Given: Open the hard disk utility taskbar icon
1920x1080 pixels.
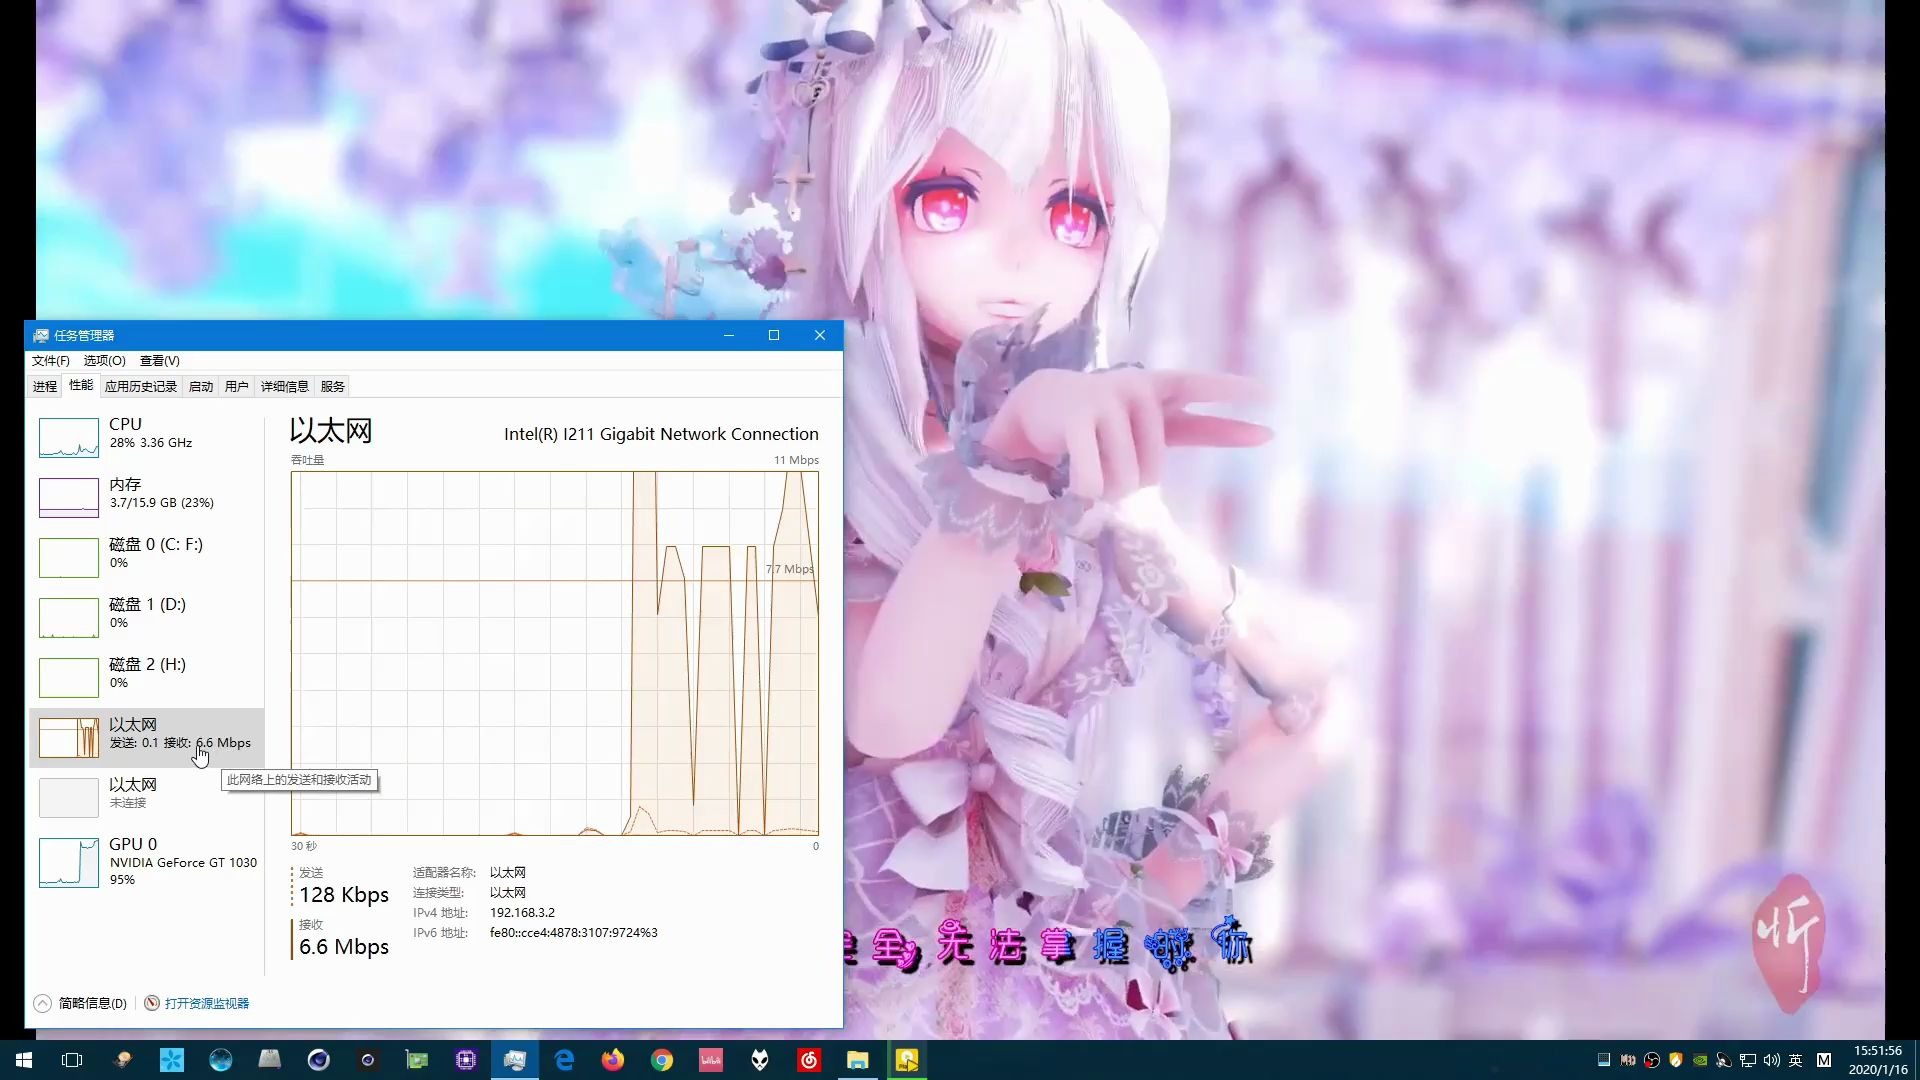Looking at the screenshot, I should pyautogui.click(x=123, y=1060).
